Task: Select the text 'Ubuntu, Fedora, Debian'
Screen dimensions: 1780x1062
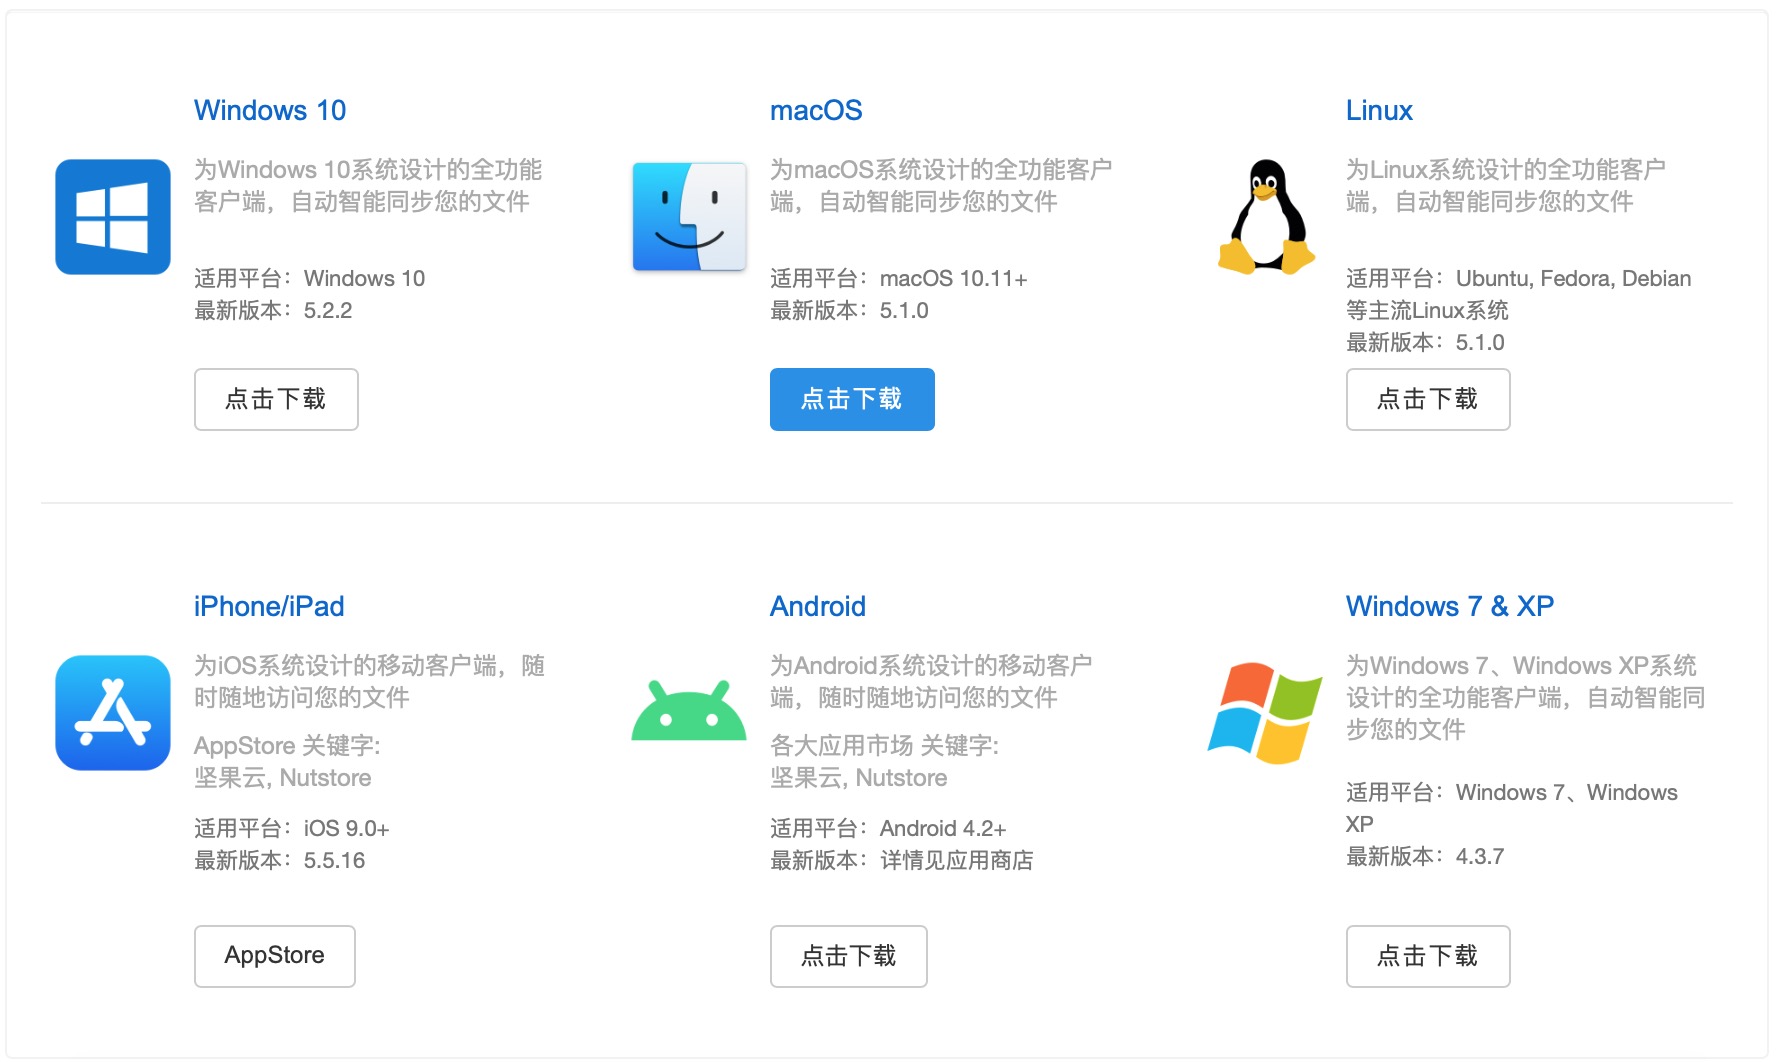Action: (x=1574, y=279)
